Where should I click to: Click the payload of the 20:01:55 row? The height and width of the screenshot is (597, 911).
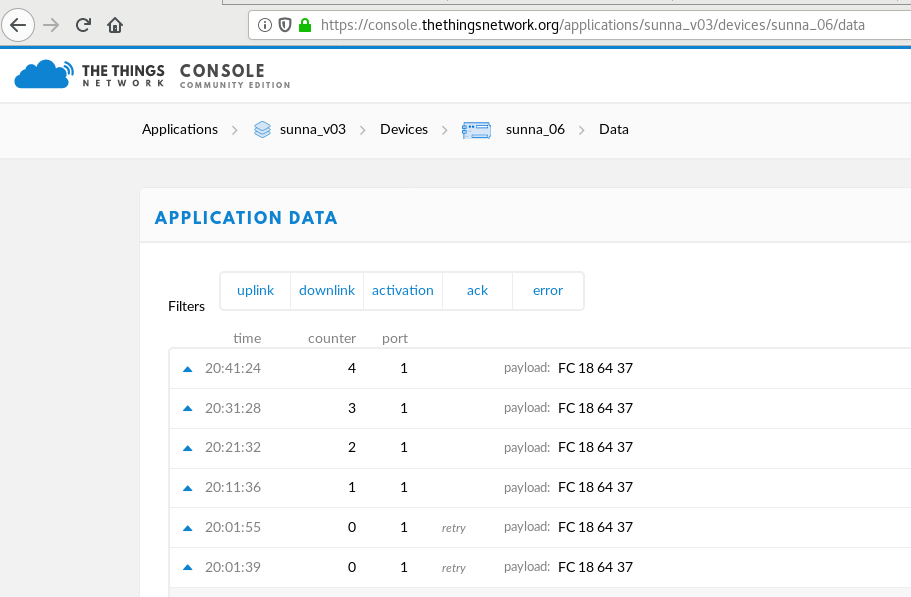point(596,527)
